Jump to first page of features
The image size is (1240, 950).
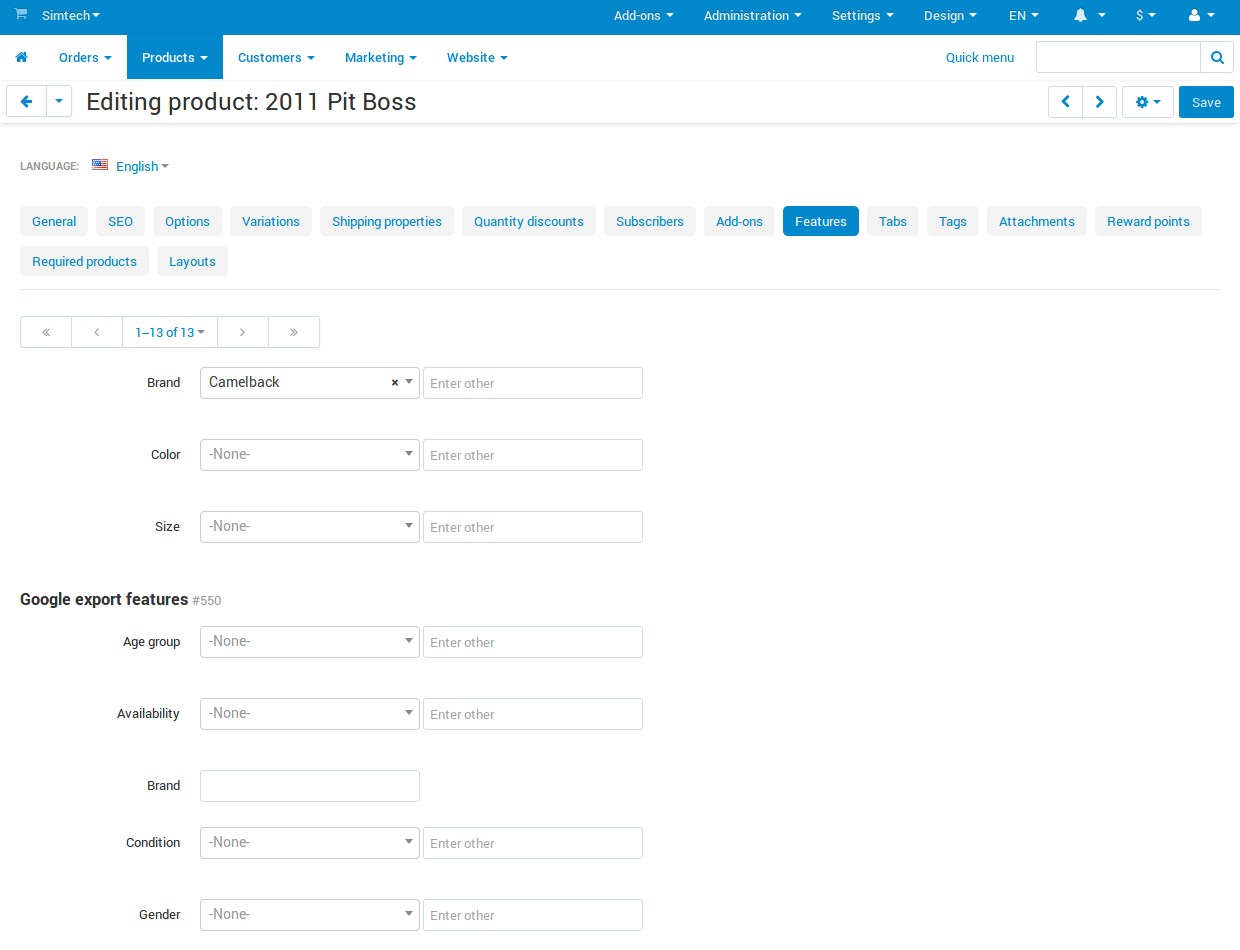tap(46, 332)
